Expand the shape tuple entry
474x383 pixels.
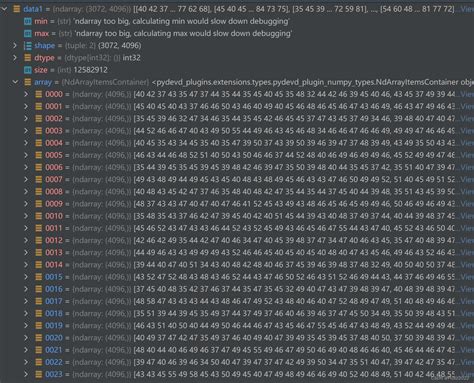tap(15, 45)
